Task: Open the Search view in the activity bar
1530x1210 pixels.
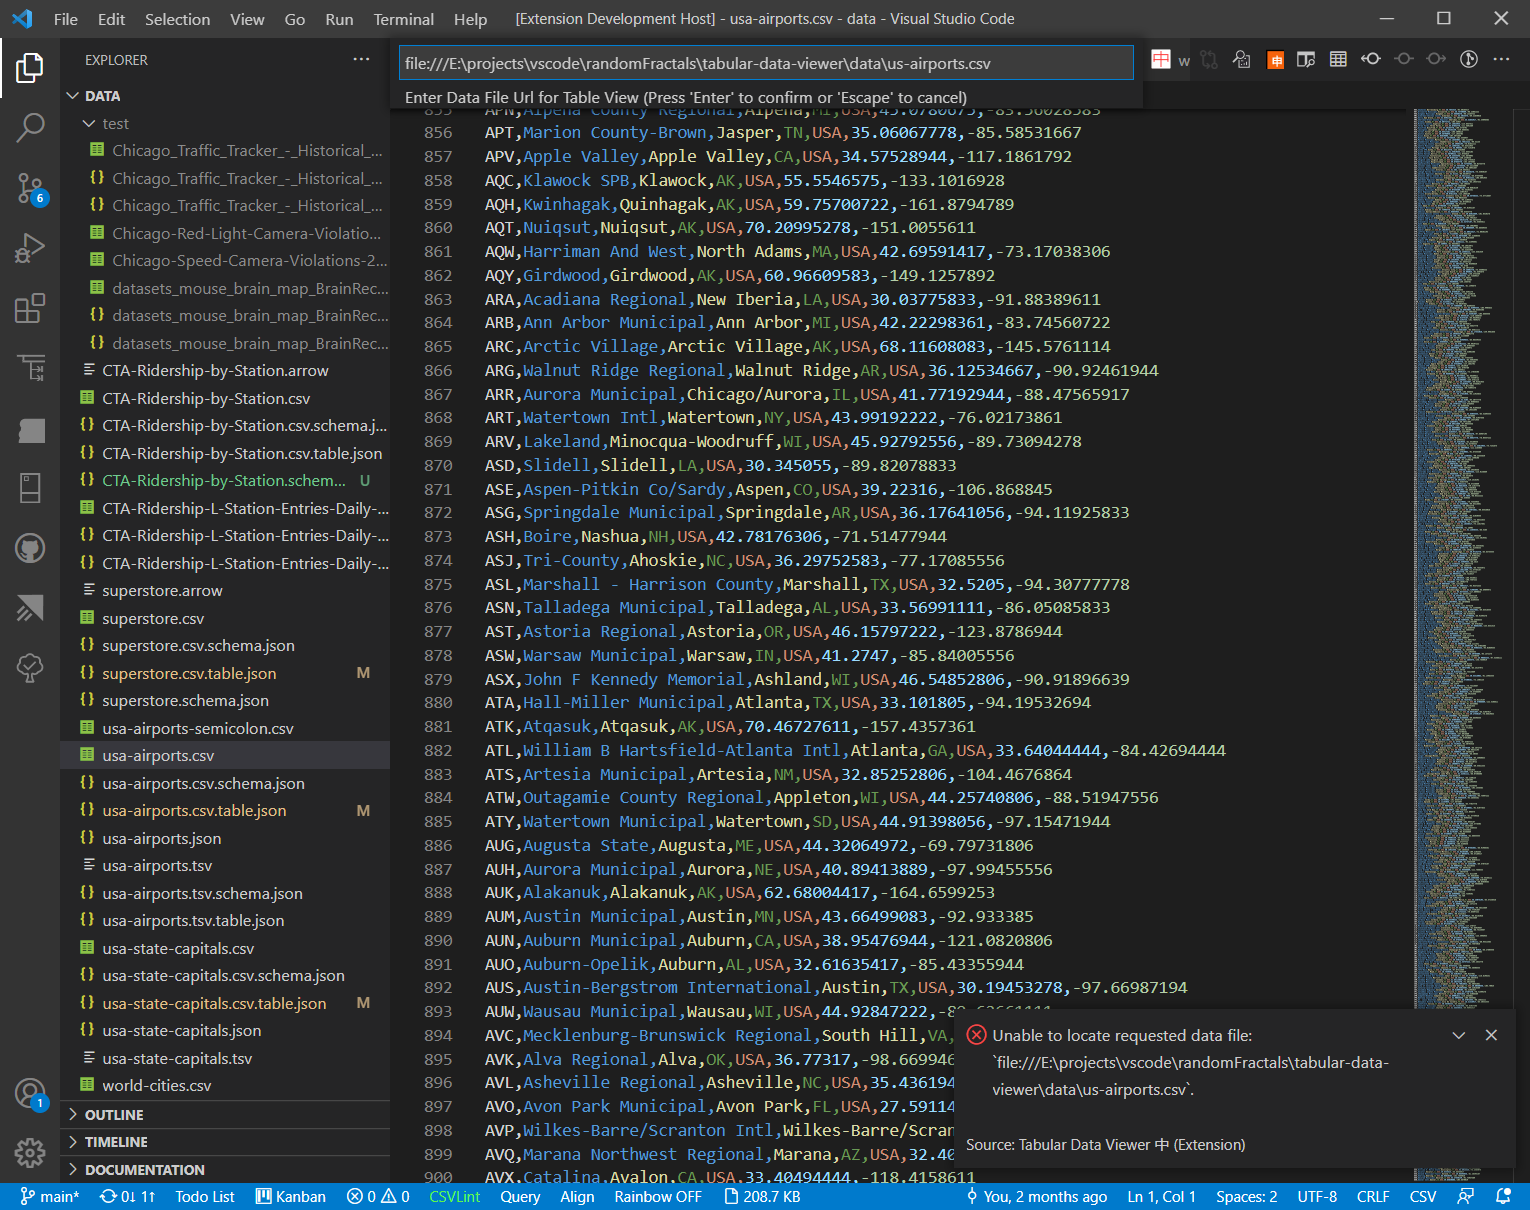Action: point(30,128)
